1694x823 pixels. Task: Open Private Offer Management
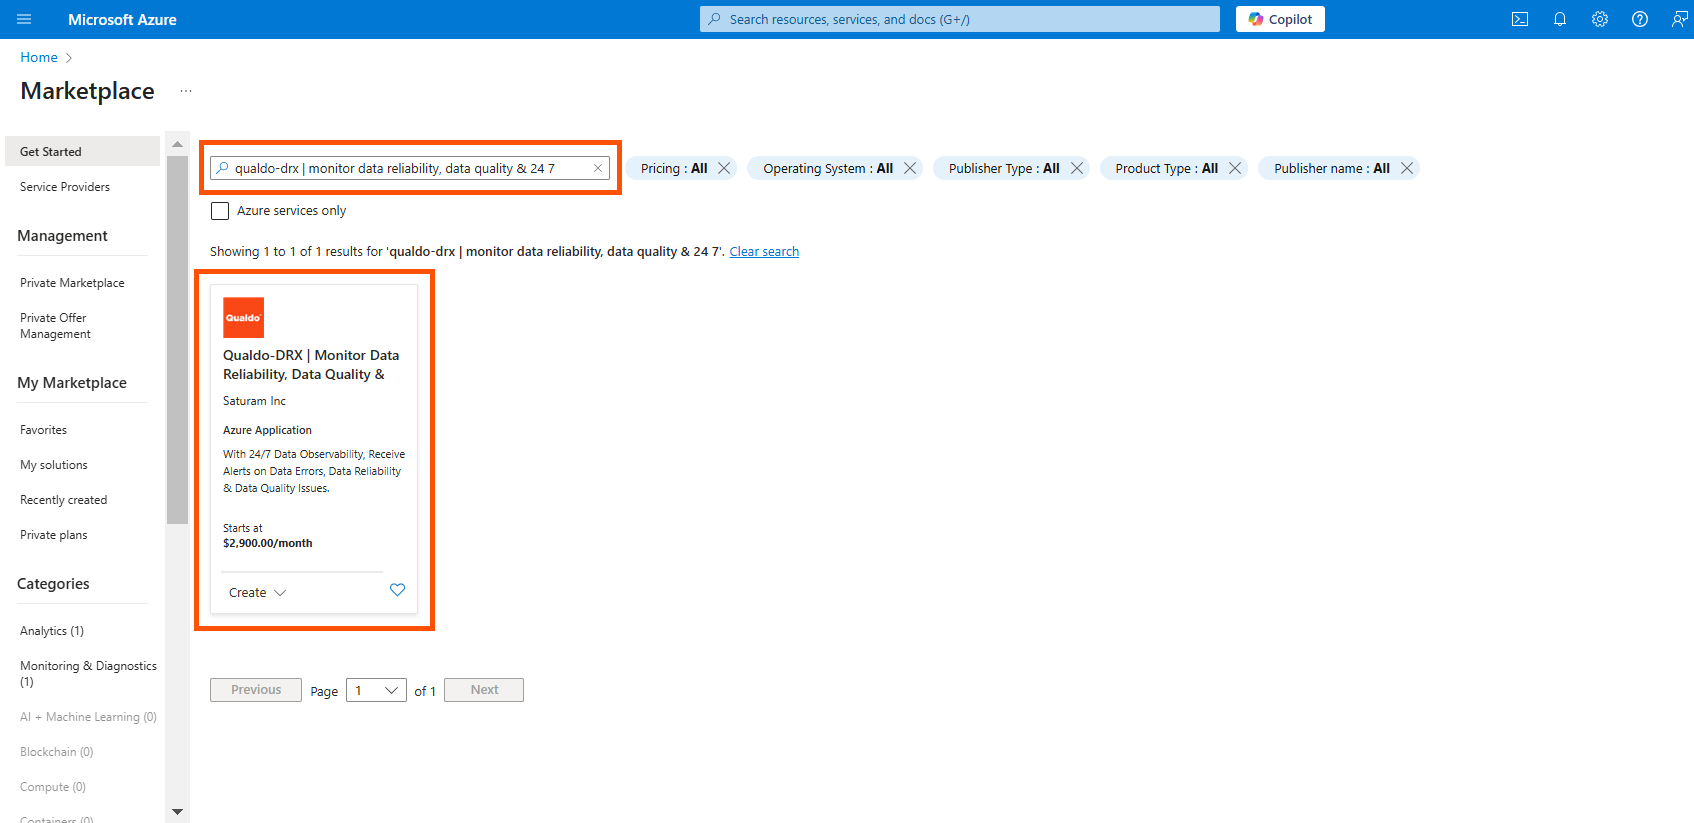55,326
